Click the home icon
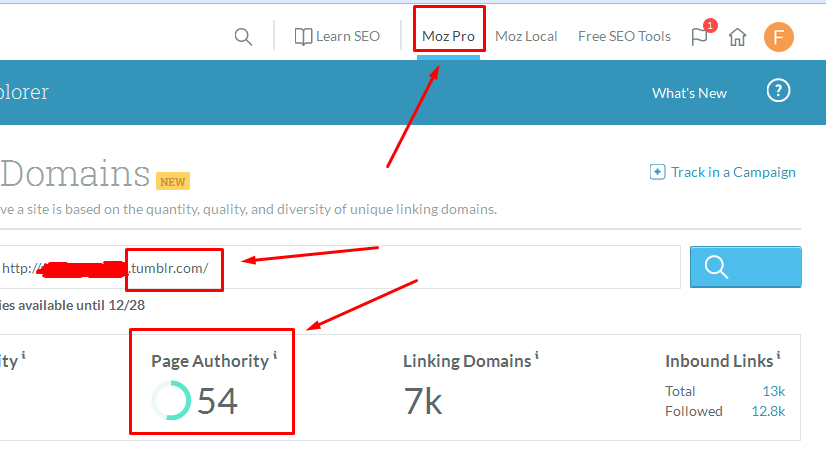Viewport: 826px width, 449px height. [x=737, y=37]
